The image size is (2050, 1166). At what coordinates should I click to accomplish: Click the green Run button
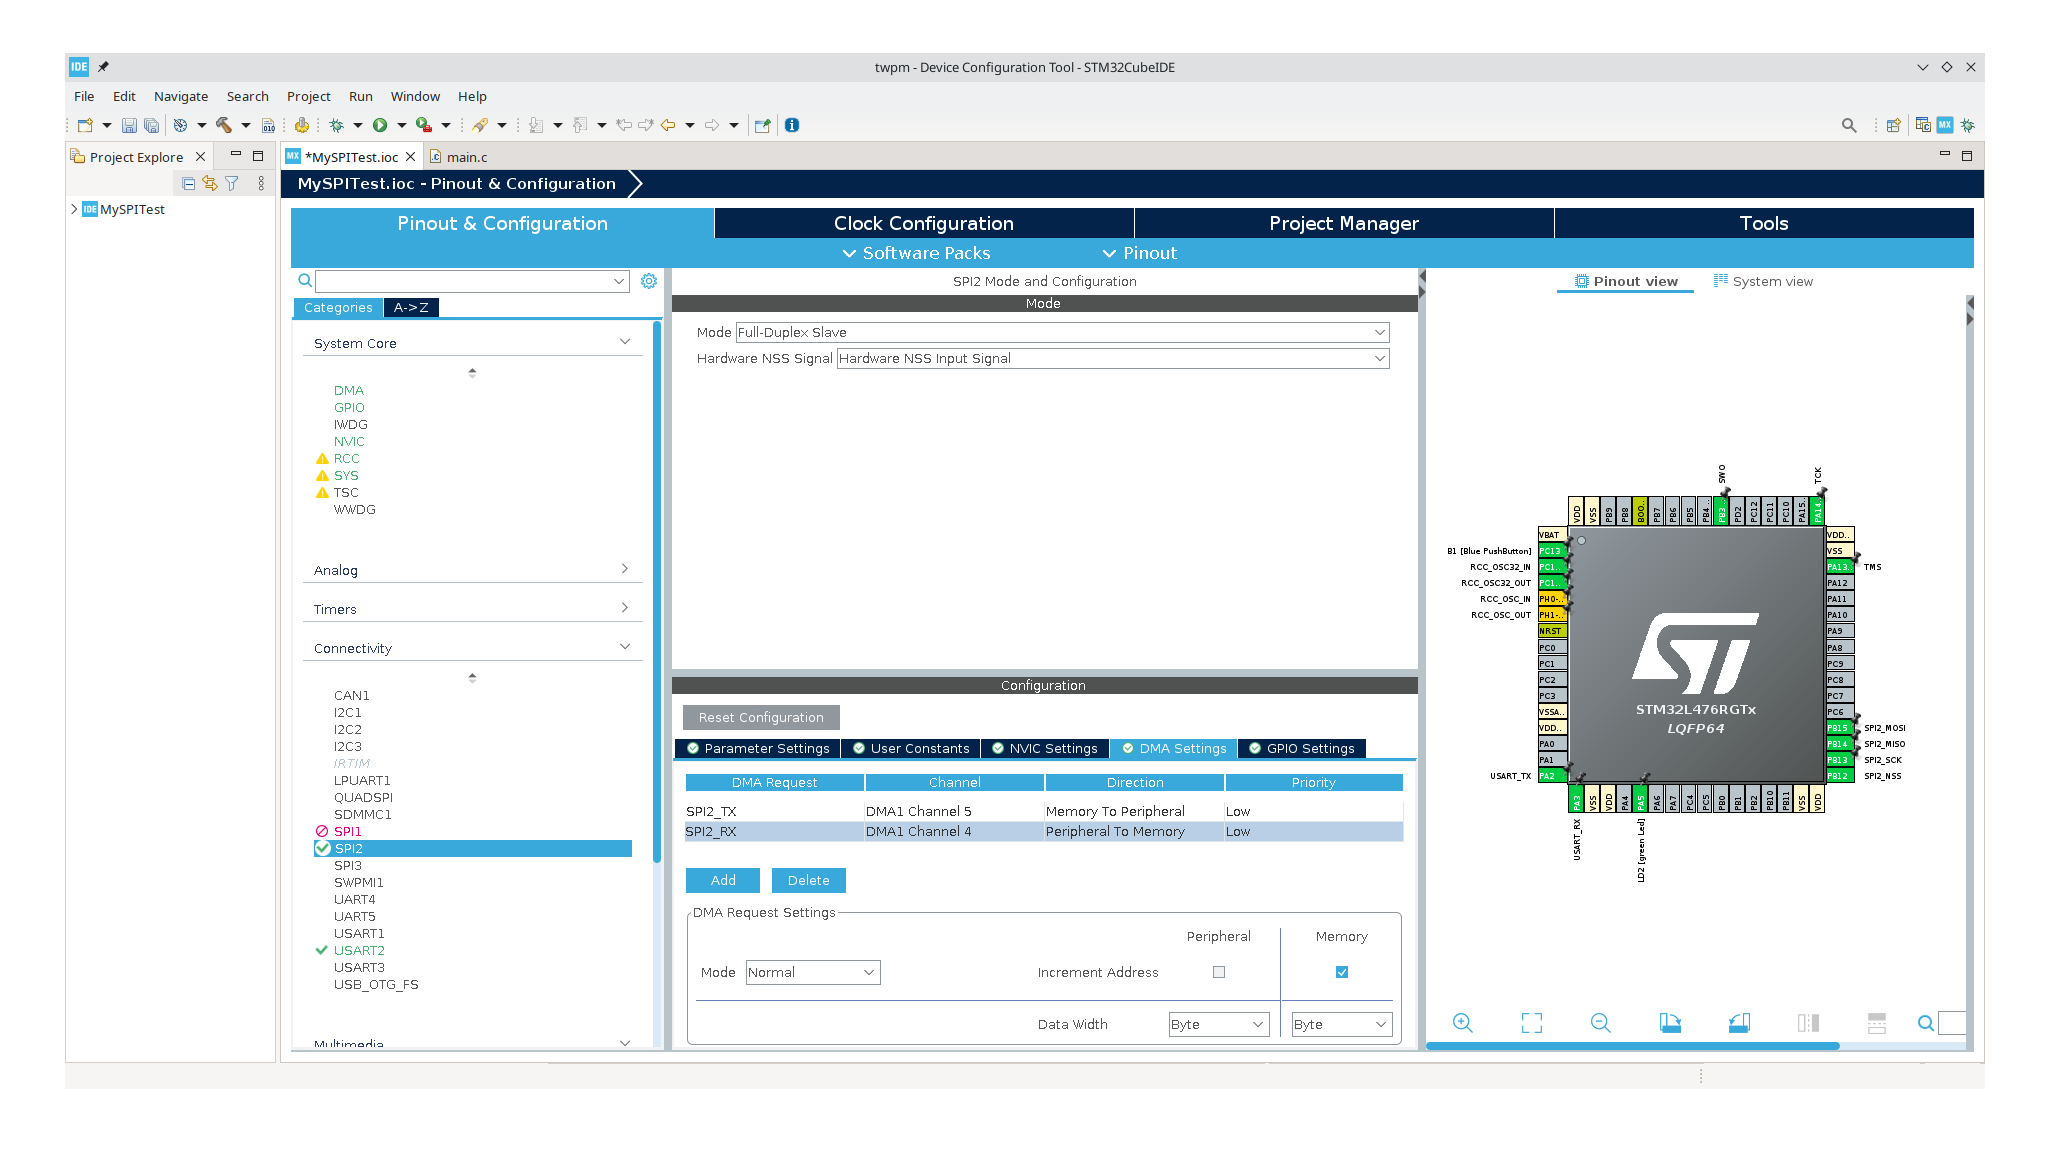coord(380,125)
